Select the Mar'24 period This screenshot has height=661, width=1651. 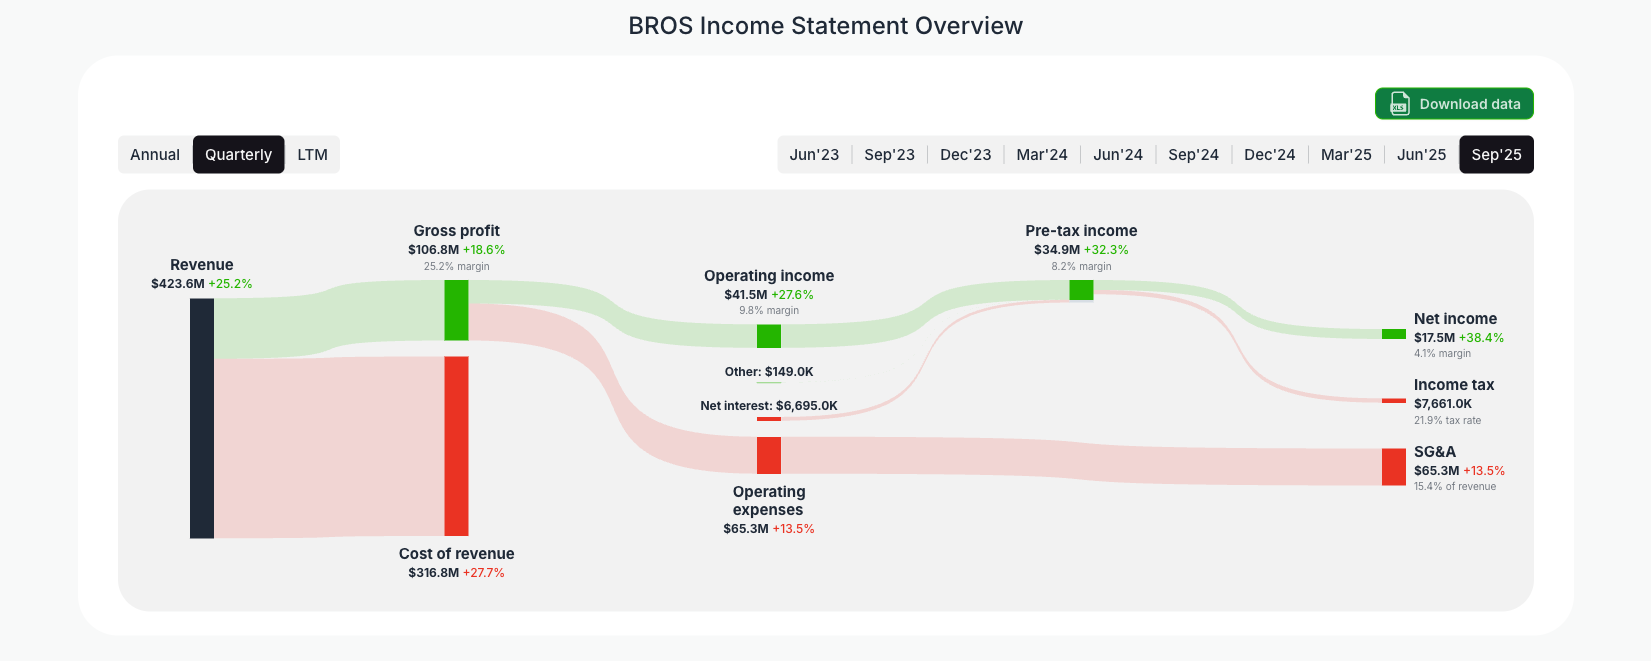tap(1042, 154)
